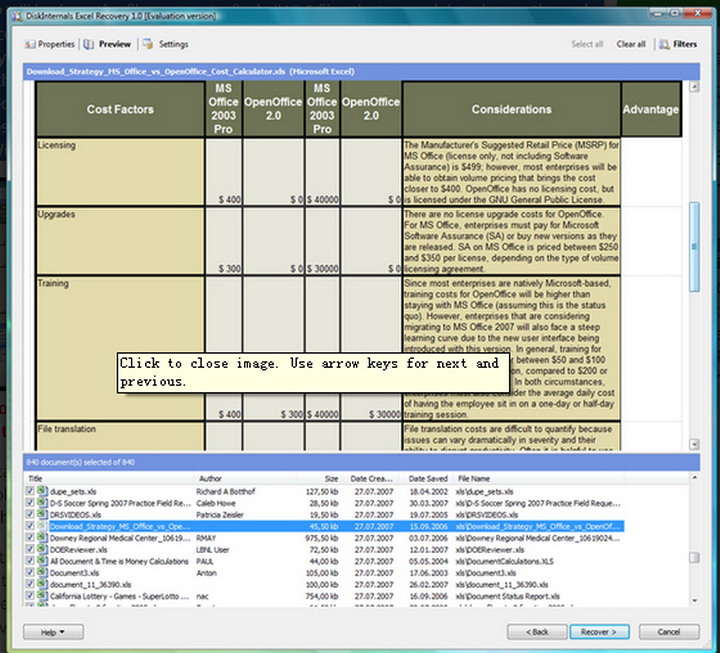The width and height of the screenshot is (720, 653).
Task: Uncheck the dupe_sets.xls checkbox
Action: click(x=31, y=492)
